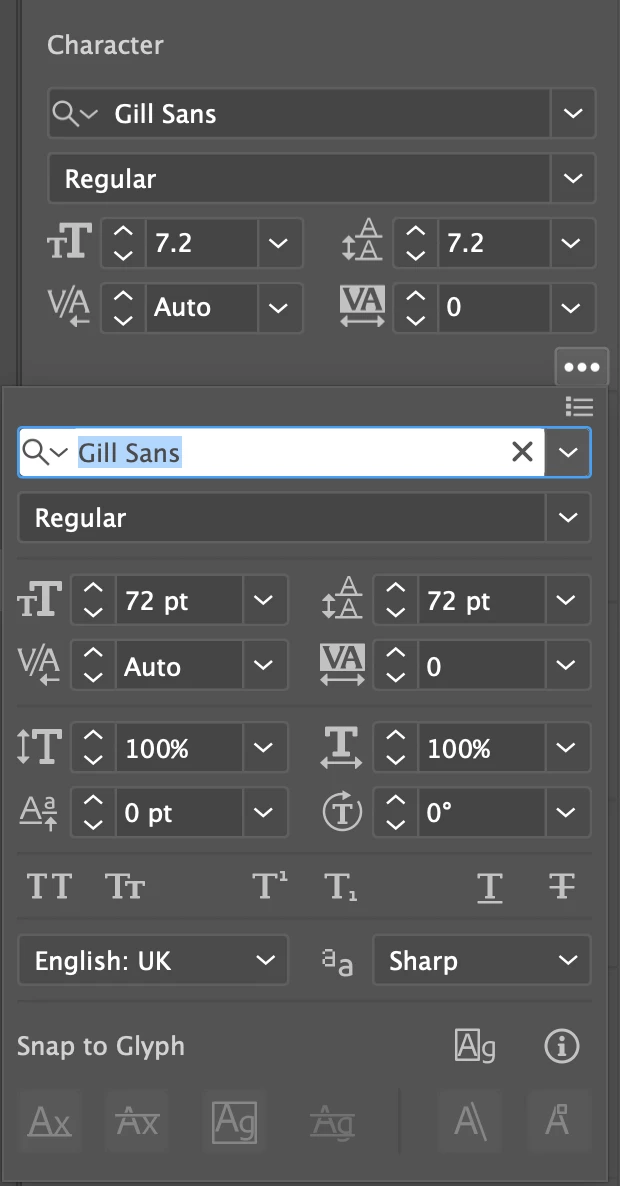
Task: Click the Character panel heading
Action: click(x=105, y=45)
